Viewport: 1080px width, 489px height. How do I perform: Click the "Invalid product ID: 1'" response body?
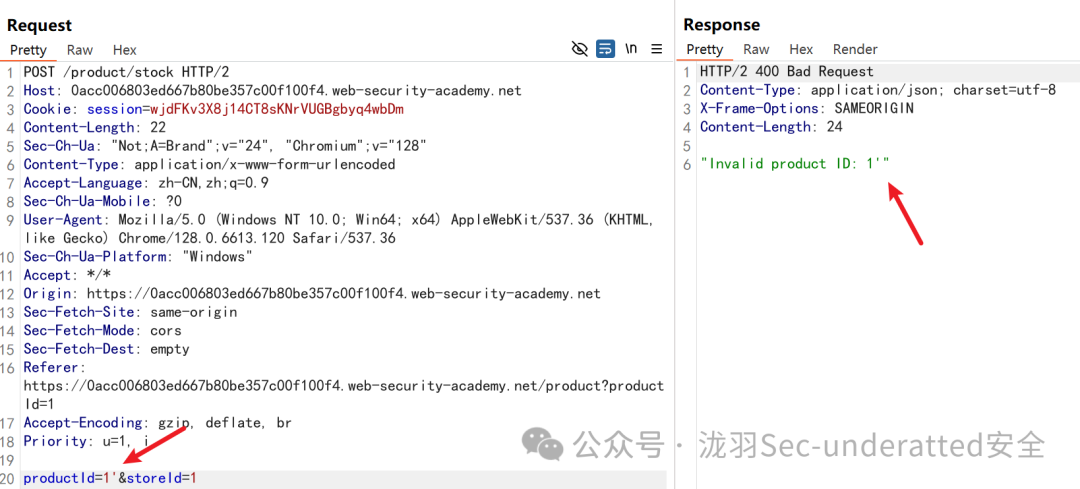click(x=795, y=164)
